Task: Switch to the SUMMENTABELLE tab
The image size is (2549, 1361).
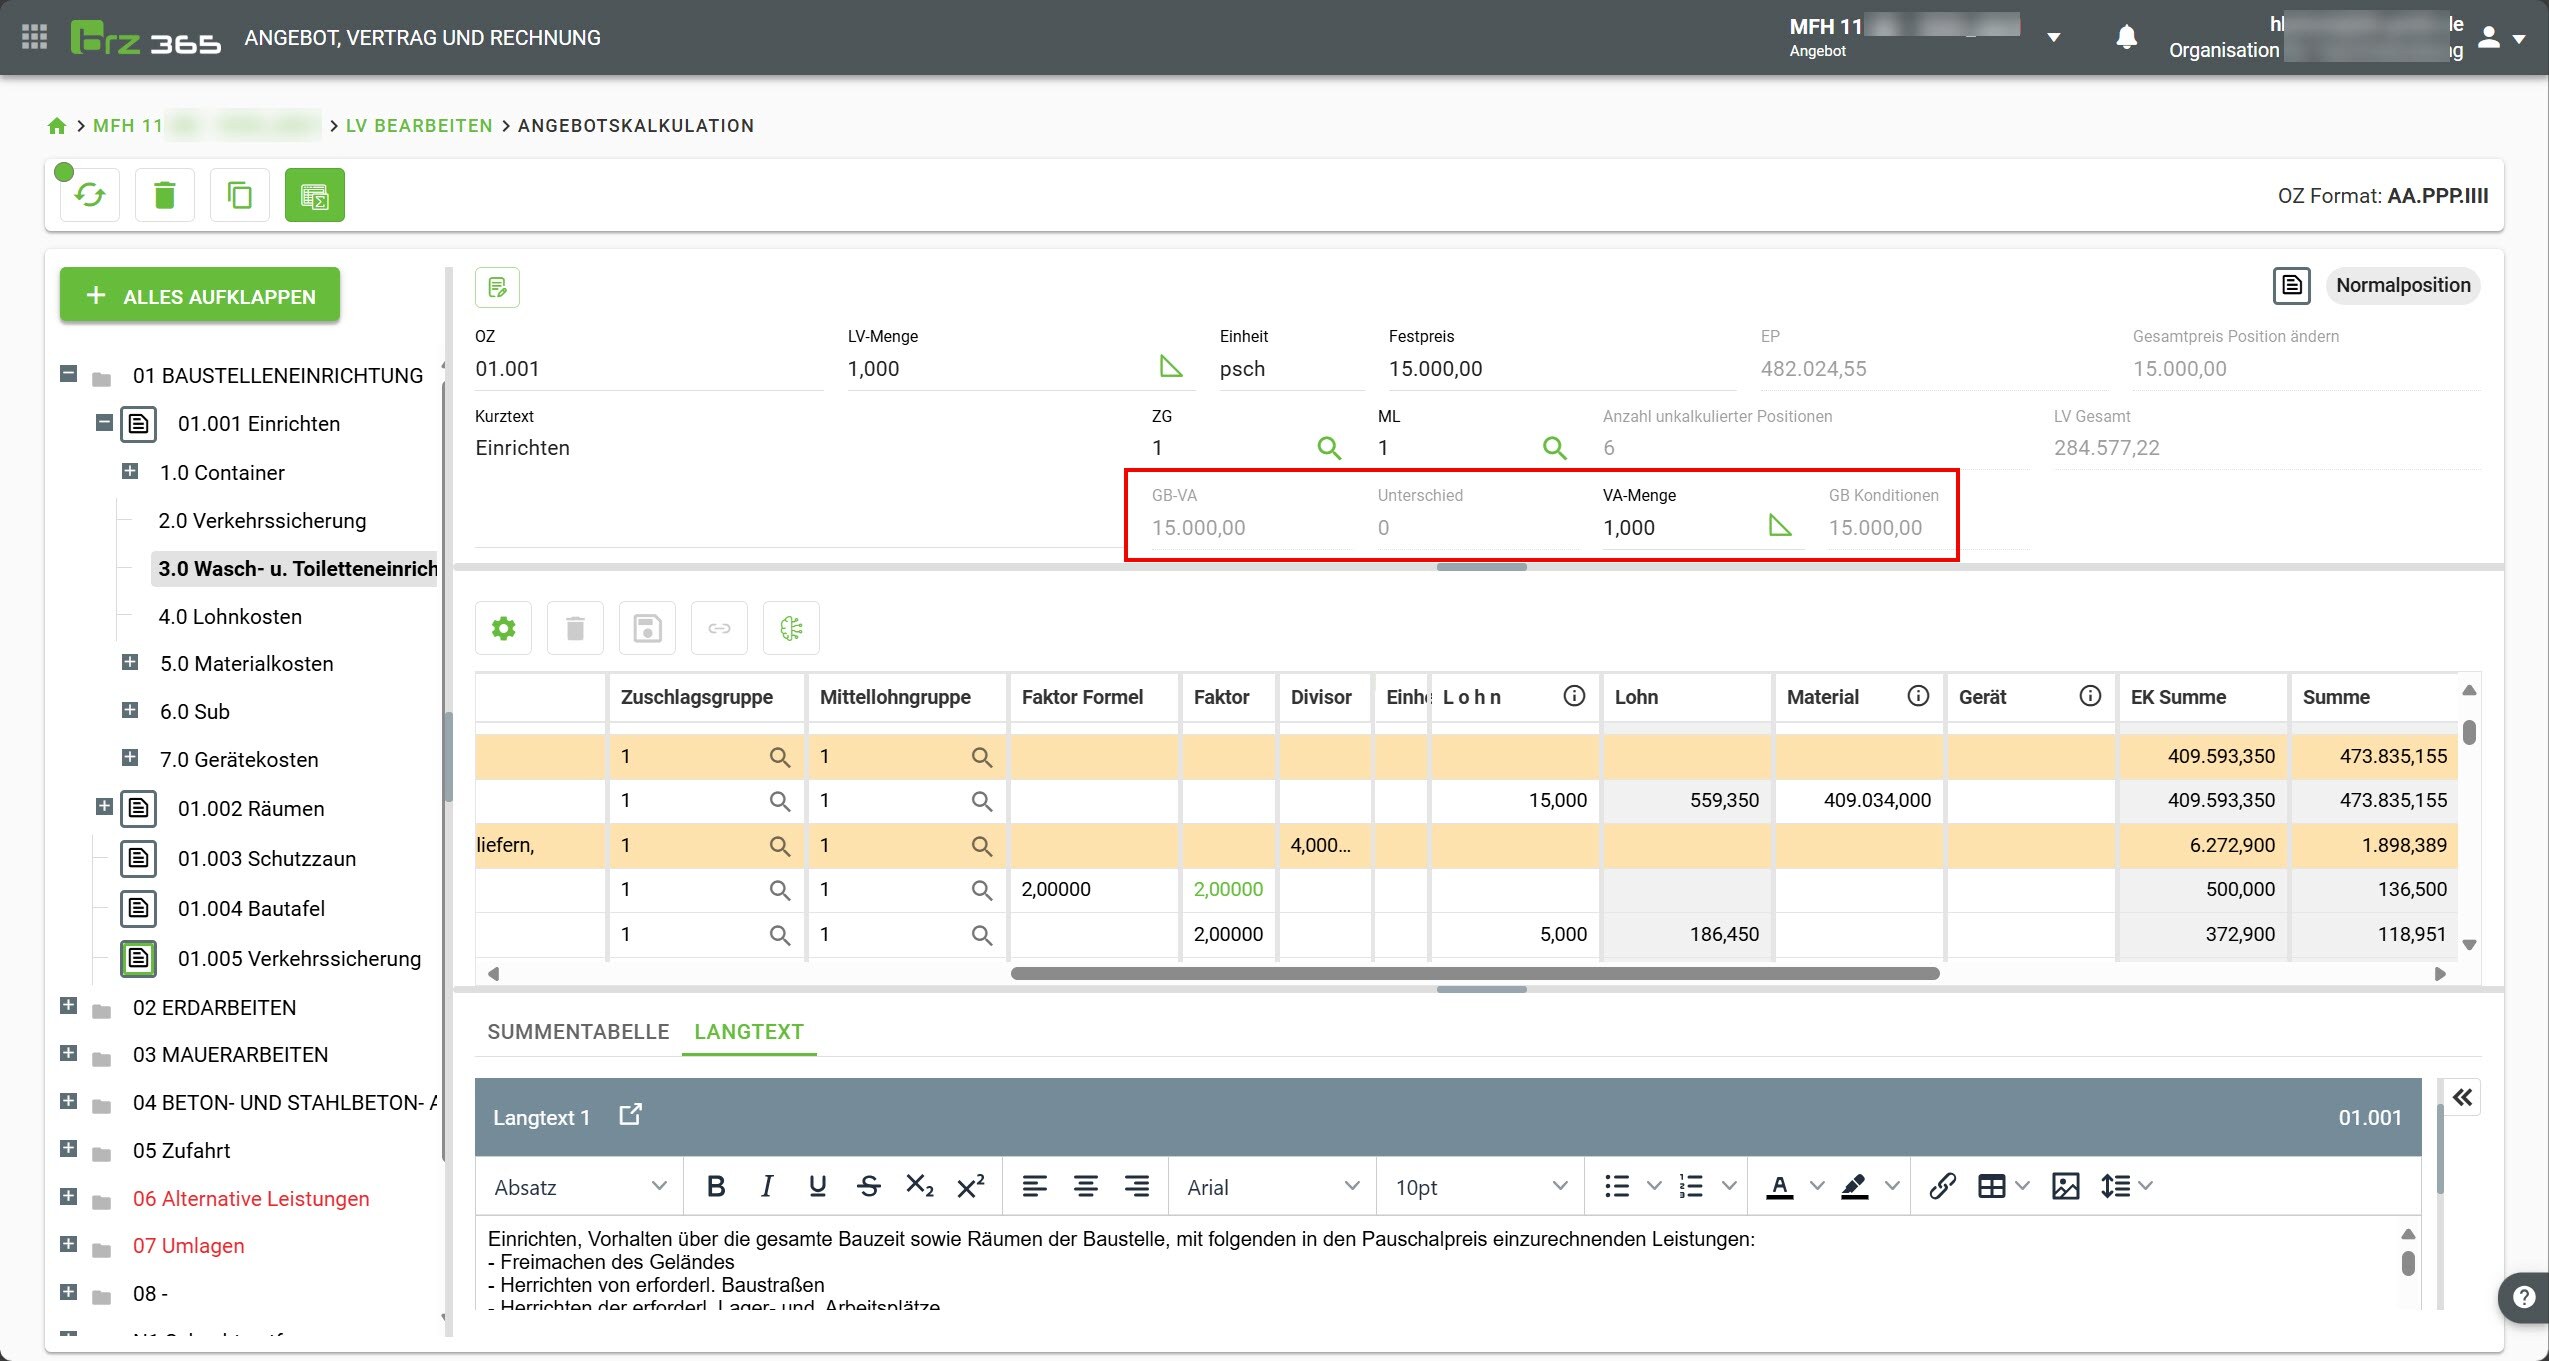Action: click(x=578, y=1032)
